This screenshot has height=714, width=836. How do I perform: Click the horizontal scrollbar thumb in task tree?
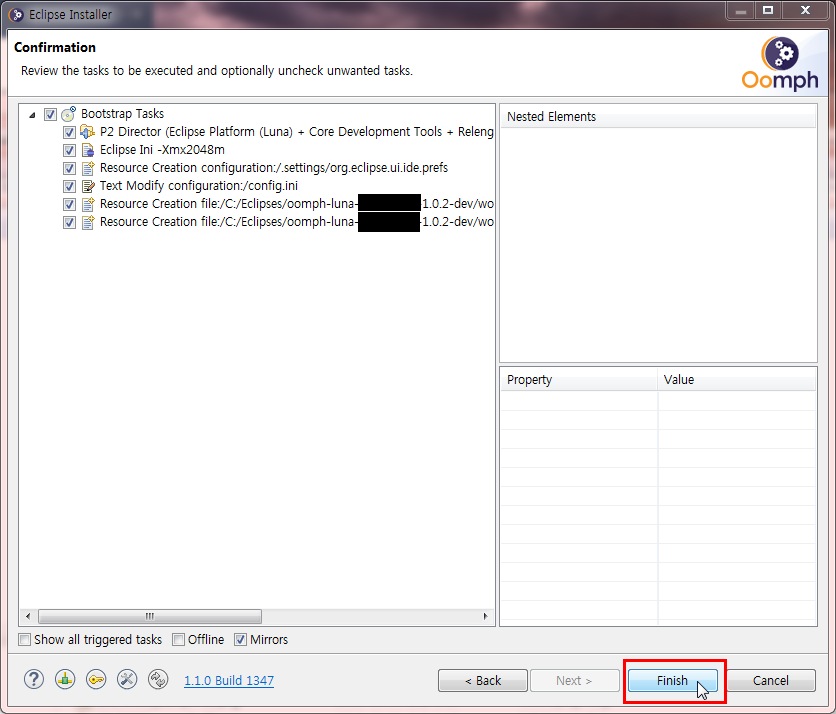(x=150, y=616)
